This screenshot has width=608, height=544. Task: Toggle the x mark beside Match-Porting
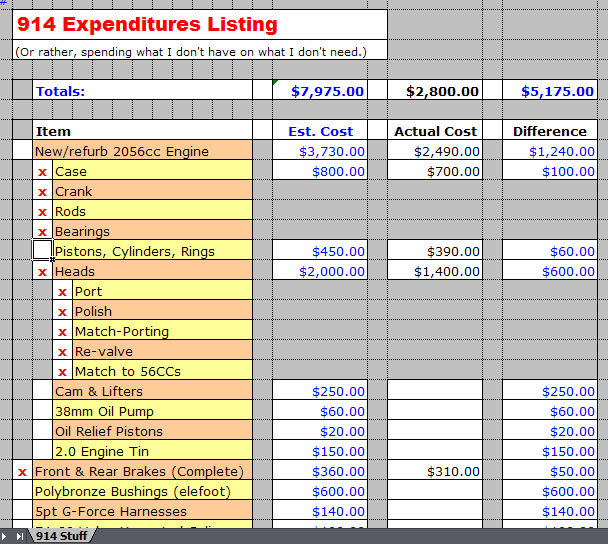62,332
